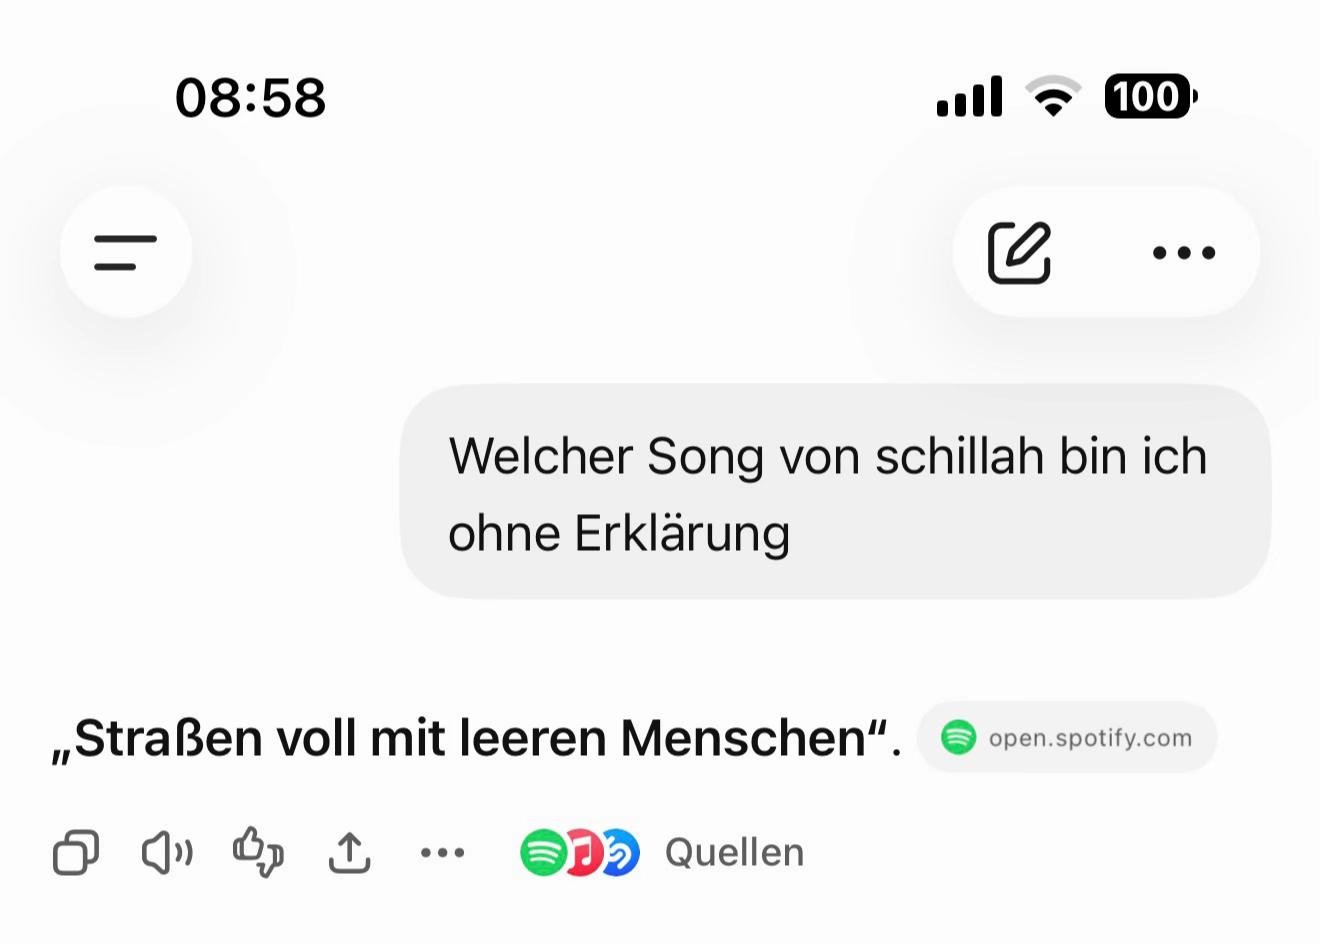Select the user message about schillah
Viewport: 1320px width, 944px height.
pyautogui.click(x=835, y=492)
